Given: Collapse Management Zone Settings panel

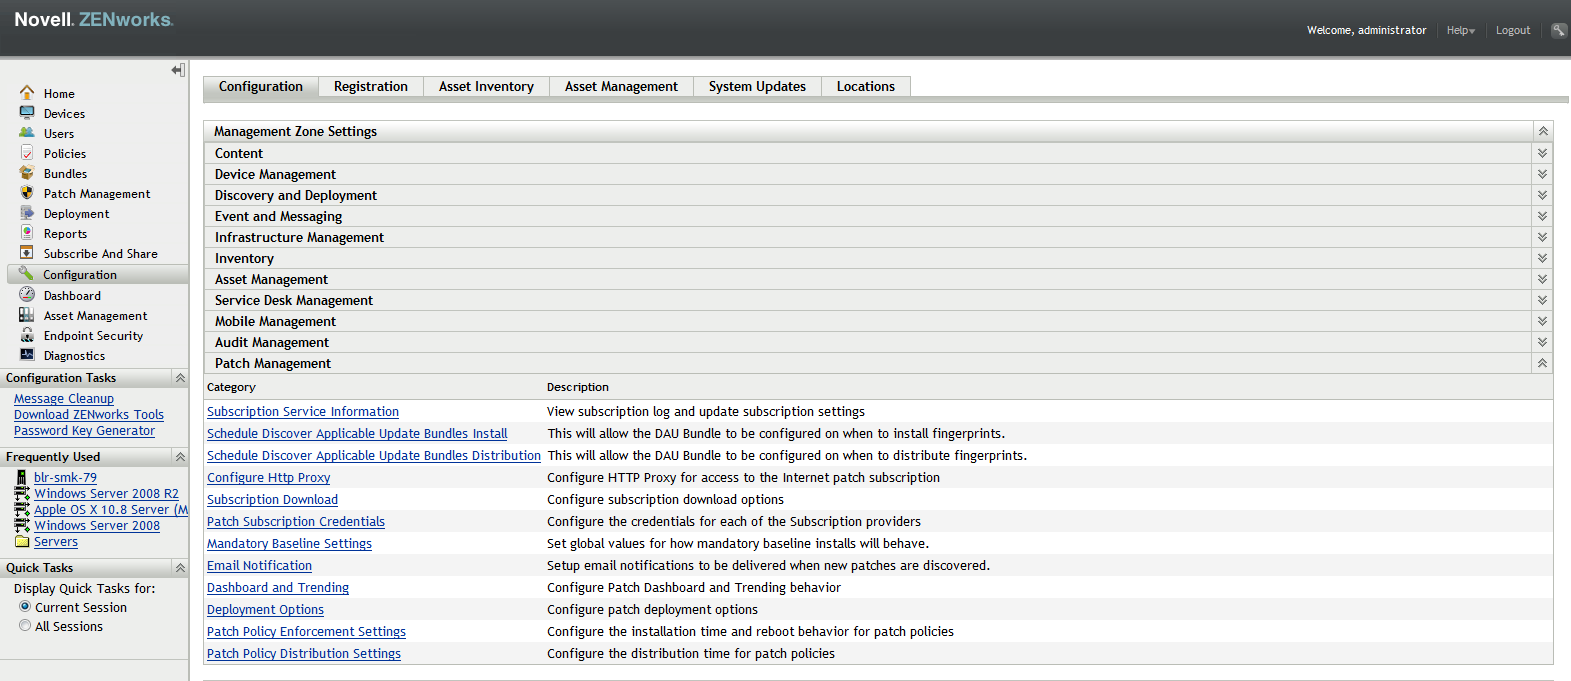Looking at the screenshot, I should [1543, 131].
